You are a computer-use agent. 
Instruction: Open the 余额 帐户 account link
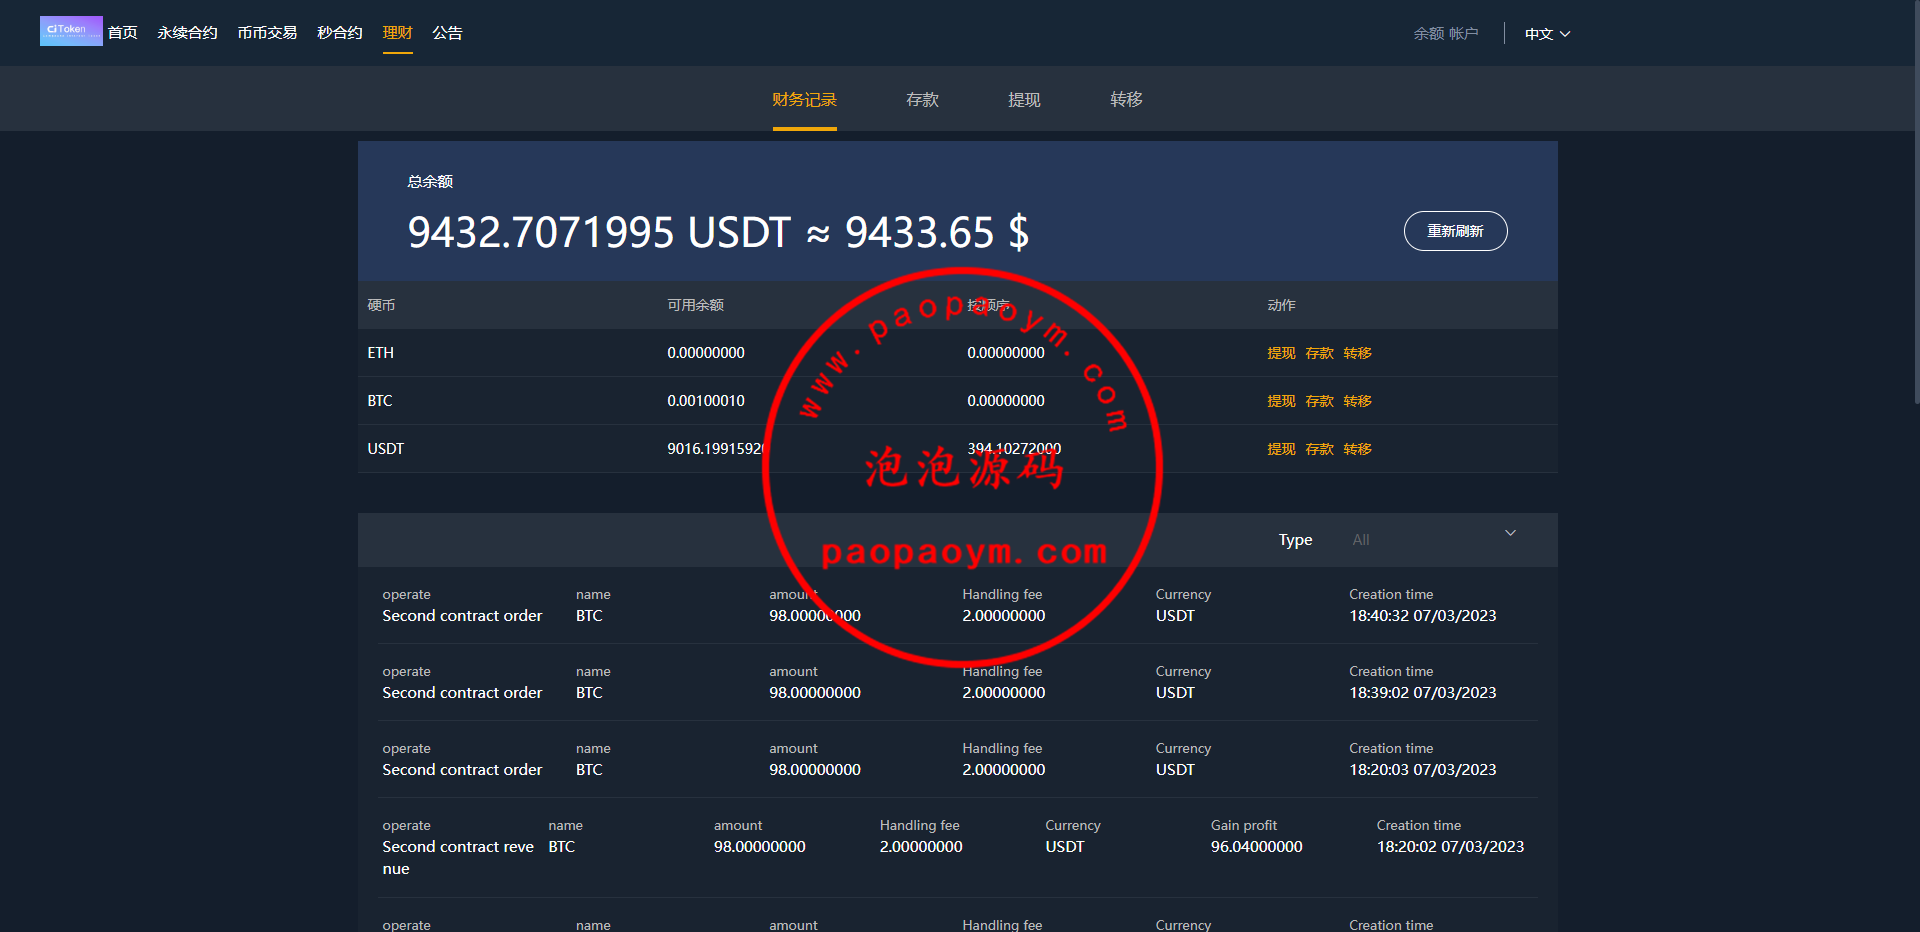point(1445,34)
